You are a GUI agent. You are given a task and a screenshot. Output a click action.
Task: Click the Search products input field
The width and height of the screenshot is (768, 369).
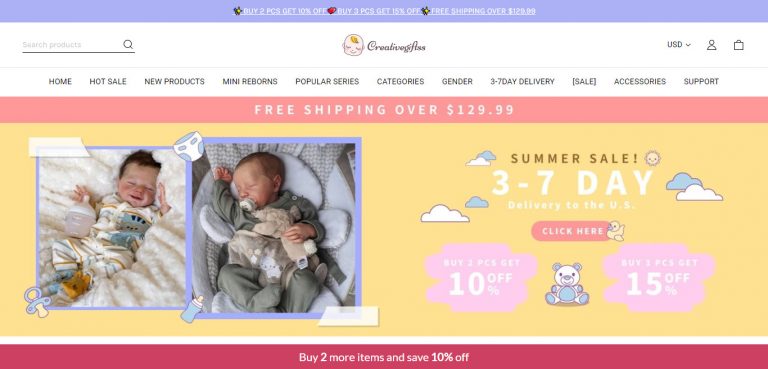pyautogui.click(x=71, y=45)
